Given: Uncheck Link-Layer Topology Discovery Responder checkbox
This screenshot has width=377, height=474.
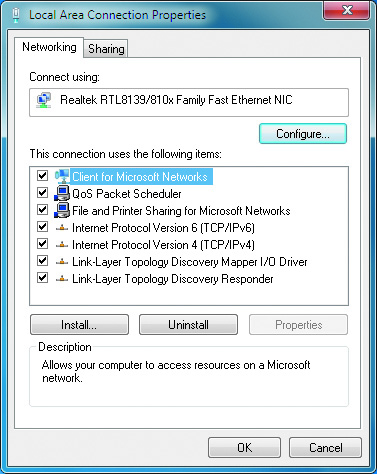Looking at the screenshot, I should tap(42, 278).
